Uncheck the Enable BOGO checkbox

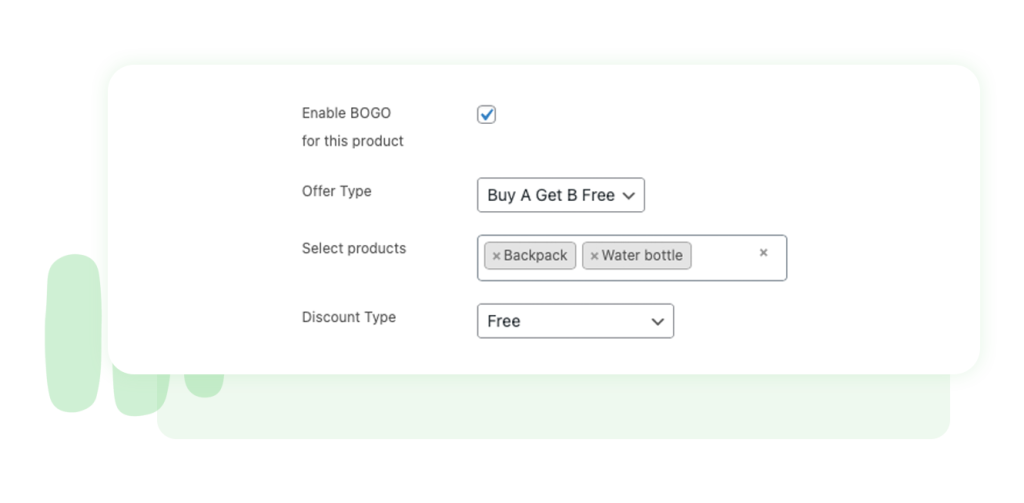point(486,115)
